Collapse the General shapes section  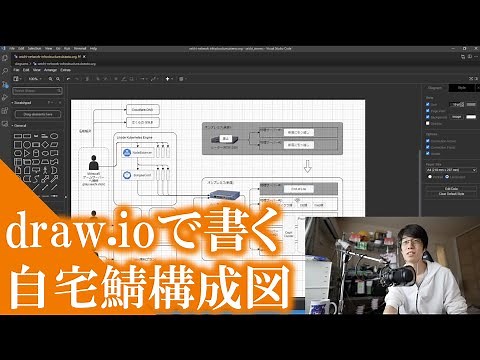pos(19,126)
